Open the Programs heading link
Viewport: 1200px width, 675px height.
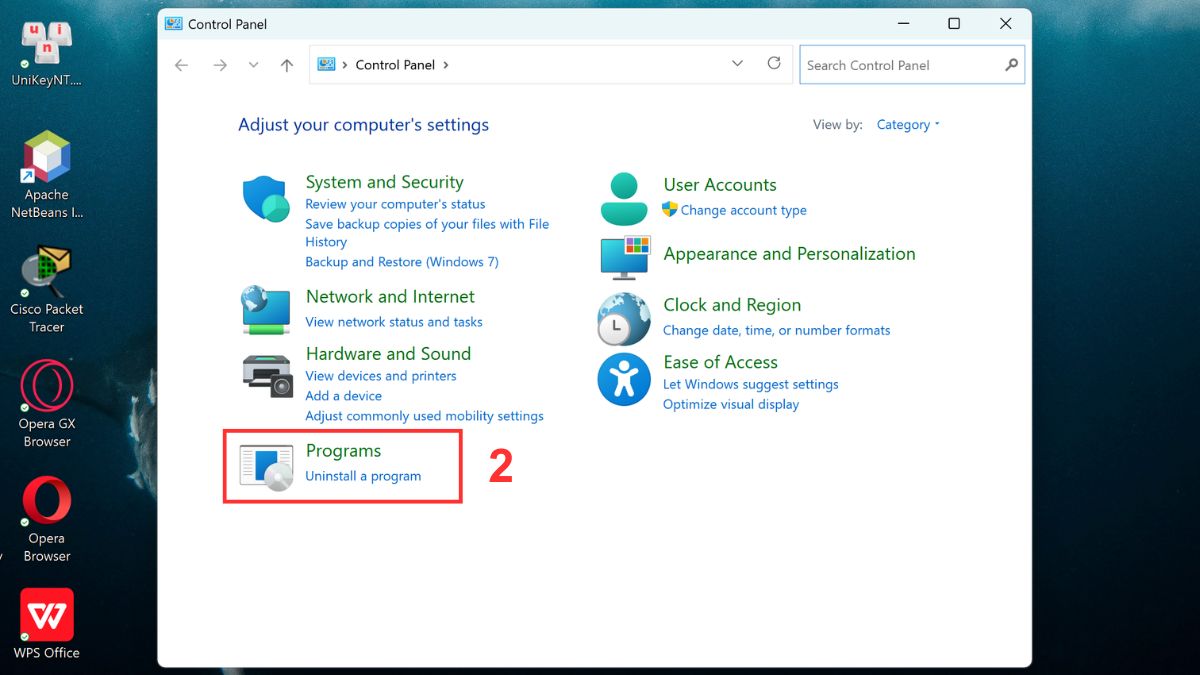point(343,451)
